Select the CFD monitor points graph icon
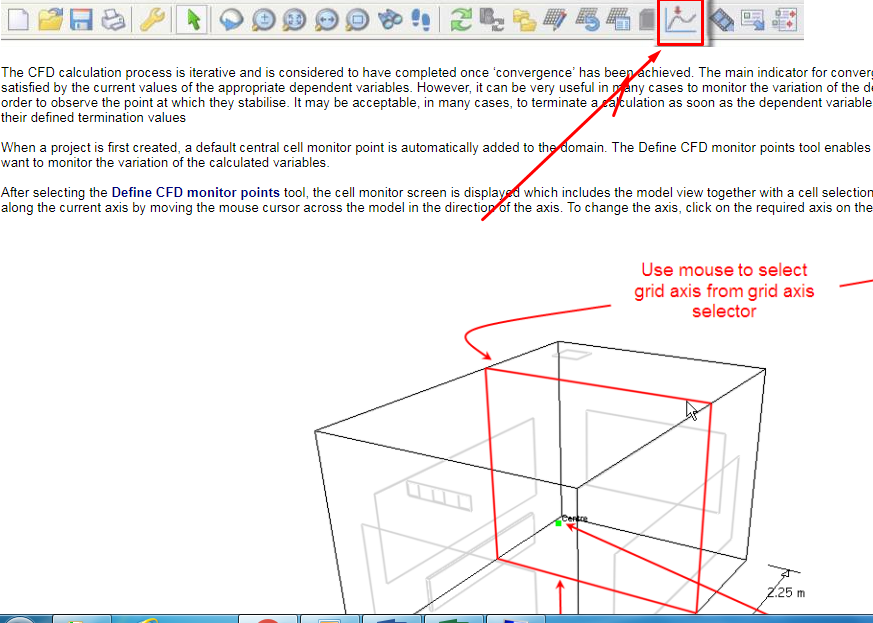The image size is (873, 623). [681, 20]
